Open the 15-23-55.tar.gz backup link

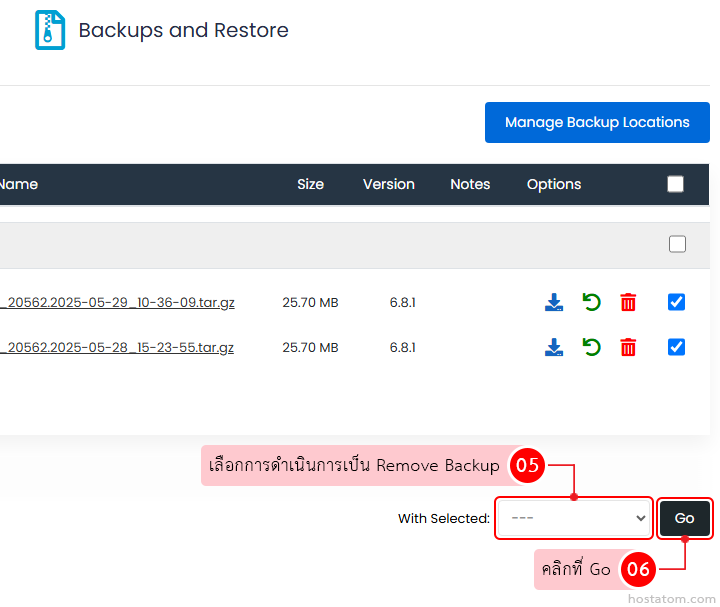click(x=117, y=348)
